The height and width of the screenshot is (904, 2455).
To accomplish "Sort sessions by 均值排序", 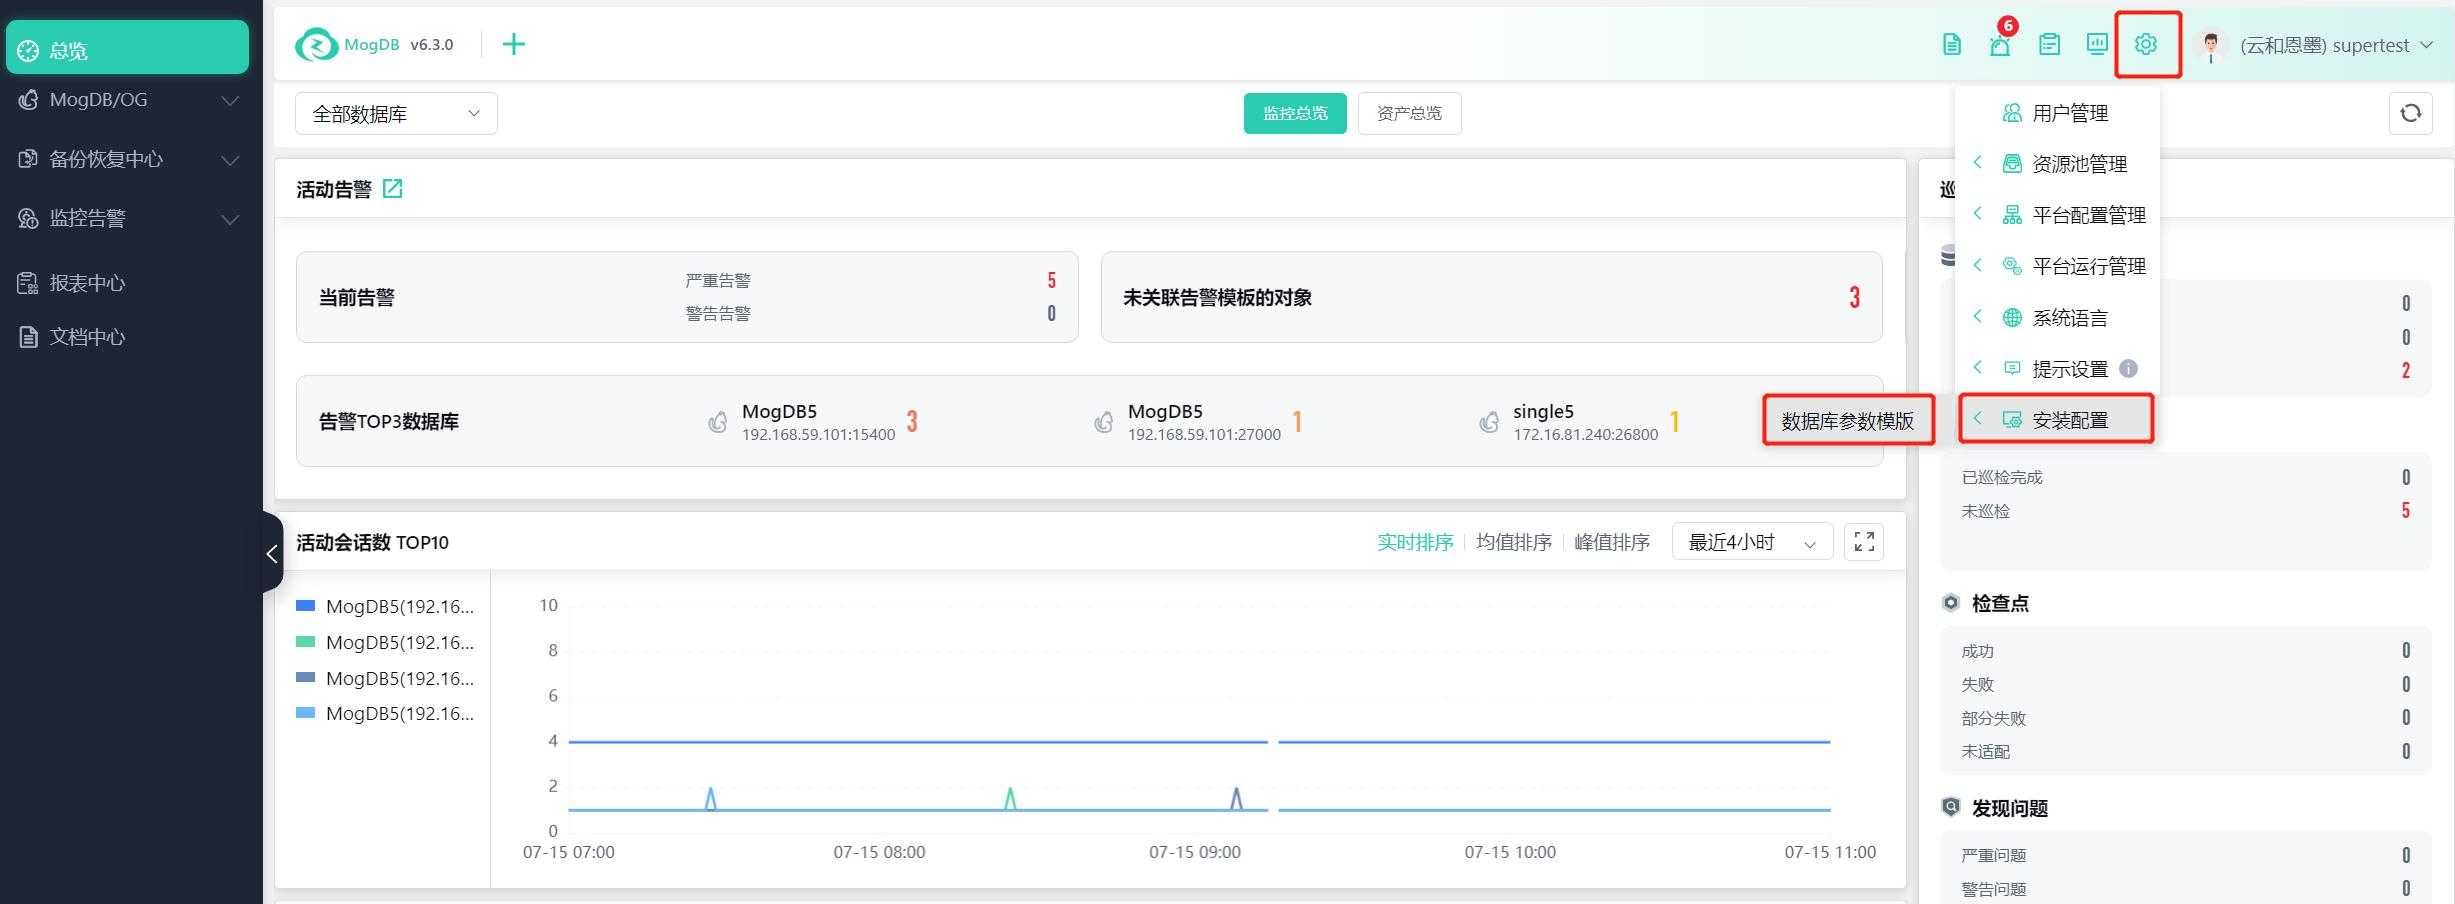I will pos(1514,542).
